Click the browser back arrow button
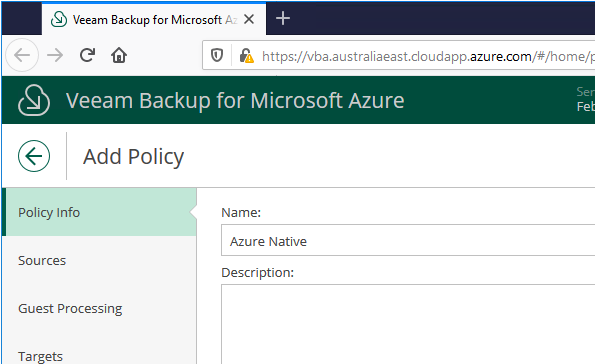595x364 pixels. point(22,55)
